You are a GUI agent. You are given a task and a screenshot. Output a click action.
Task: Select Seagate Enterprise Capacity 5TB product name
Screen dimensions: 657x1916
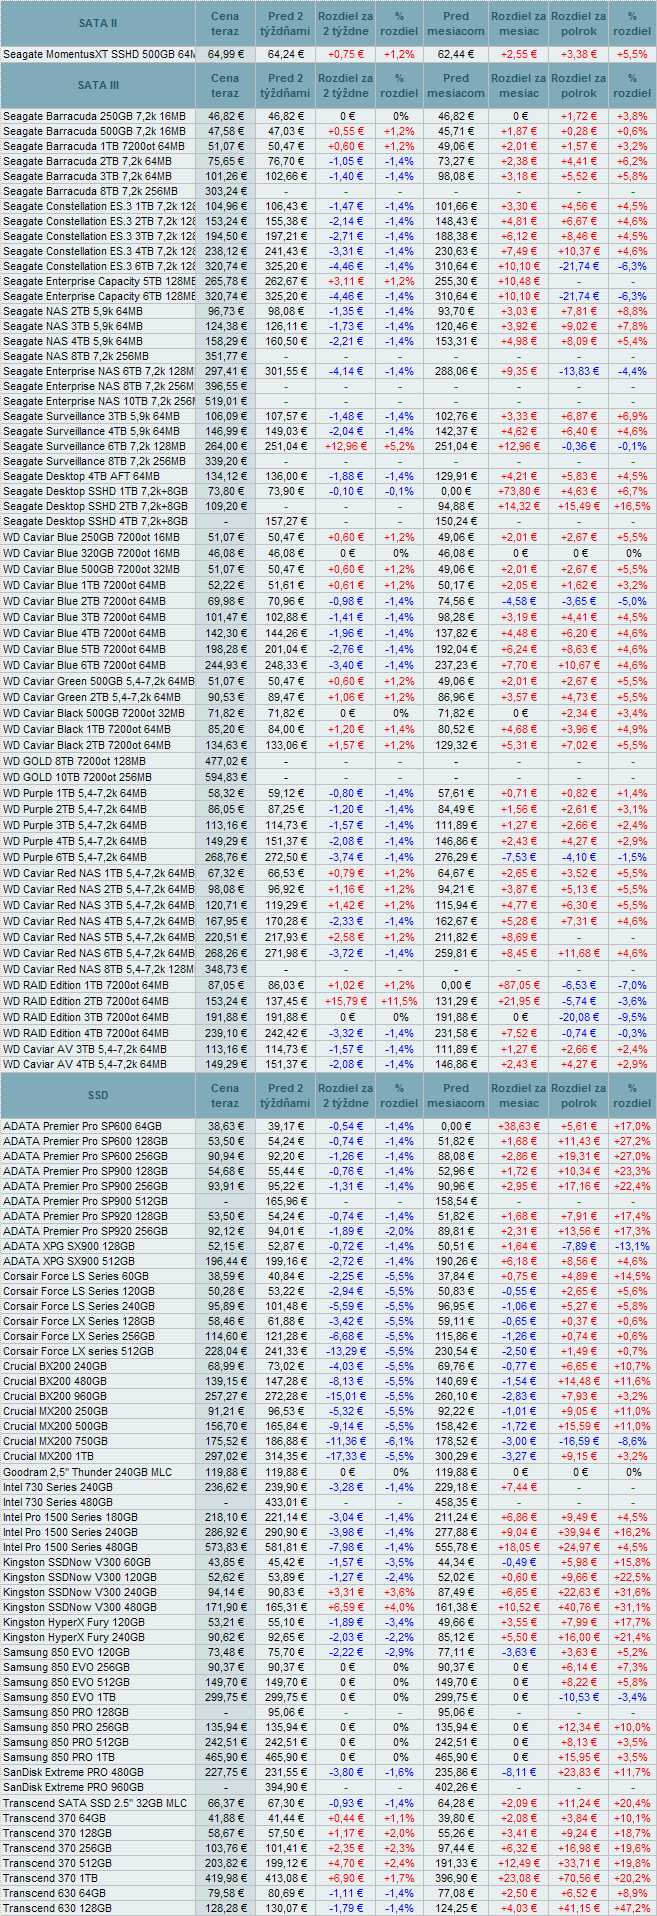[x=99, y=282]
